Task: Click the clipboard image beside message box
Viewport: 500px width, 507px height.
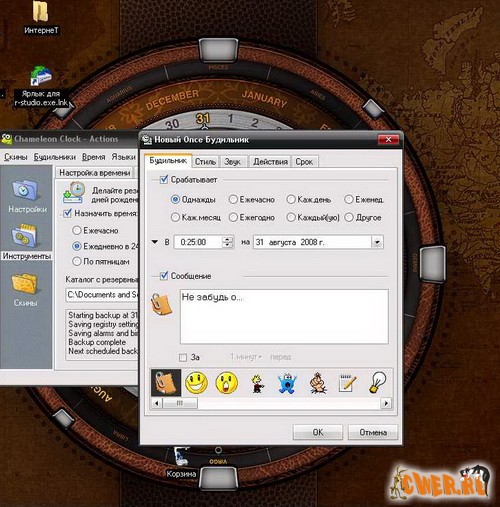Action: [x=161, y=304]
